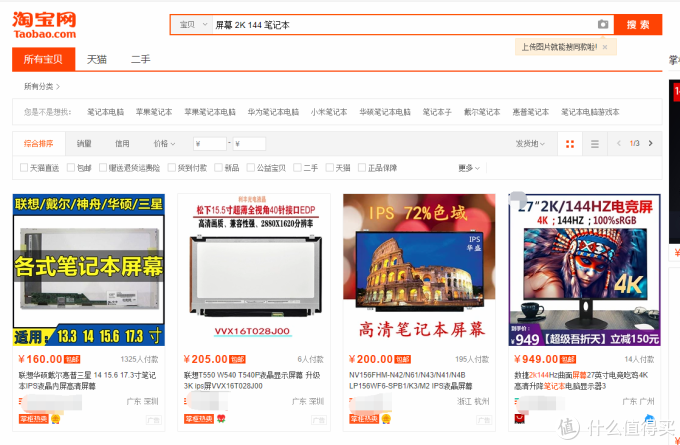Open the 发货地 location dropdown
This screenshot has height=445, width=680.
pos(530,144)
